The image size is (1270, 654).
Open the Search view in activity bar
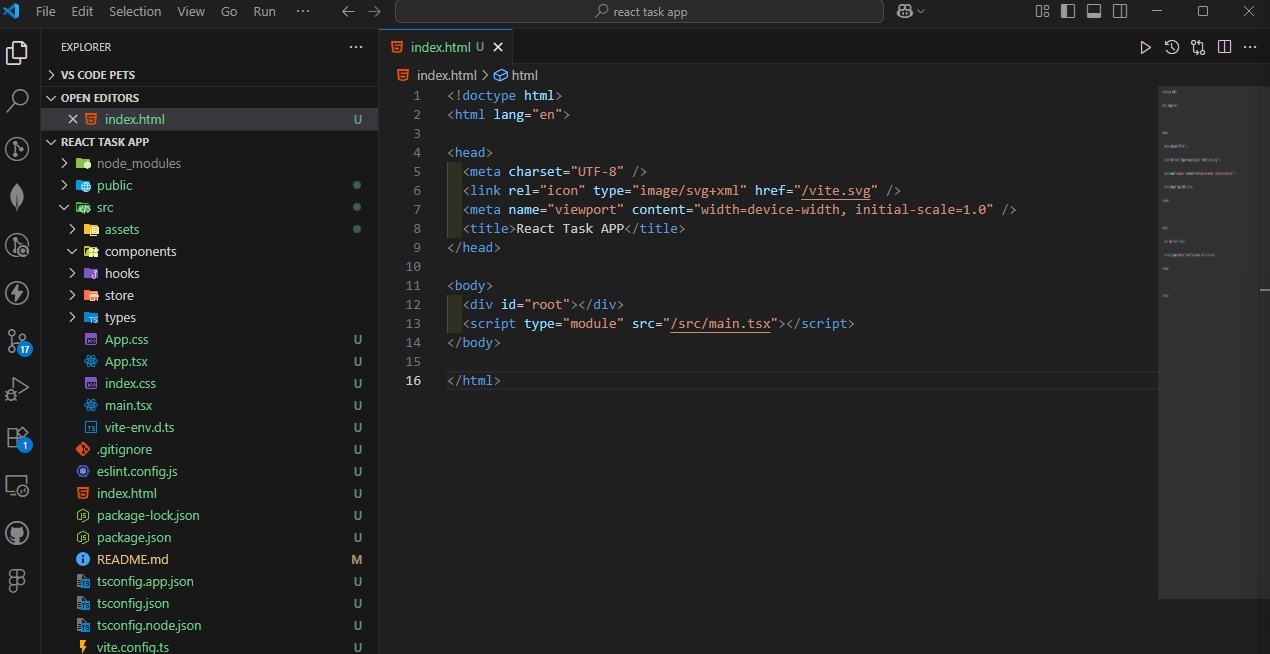(17, 100)
